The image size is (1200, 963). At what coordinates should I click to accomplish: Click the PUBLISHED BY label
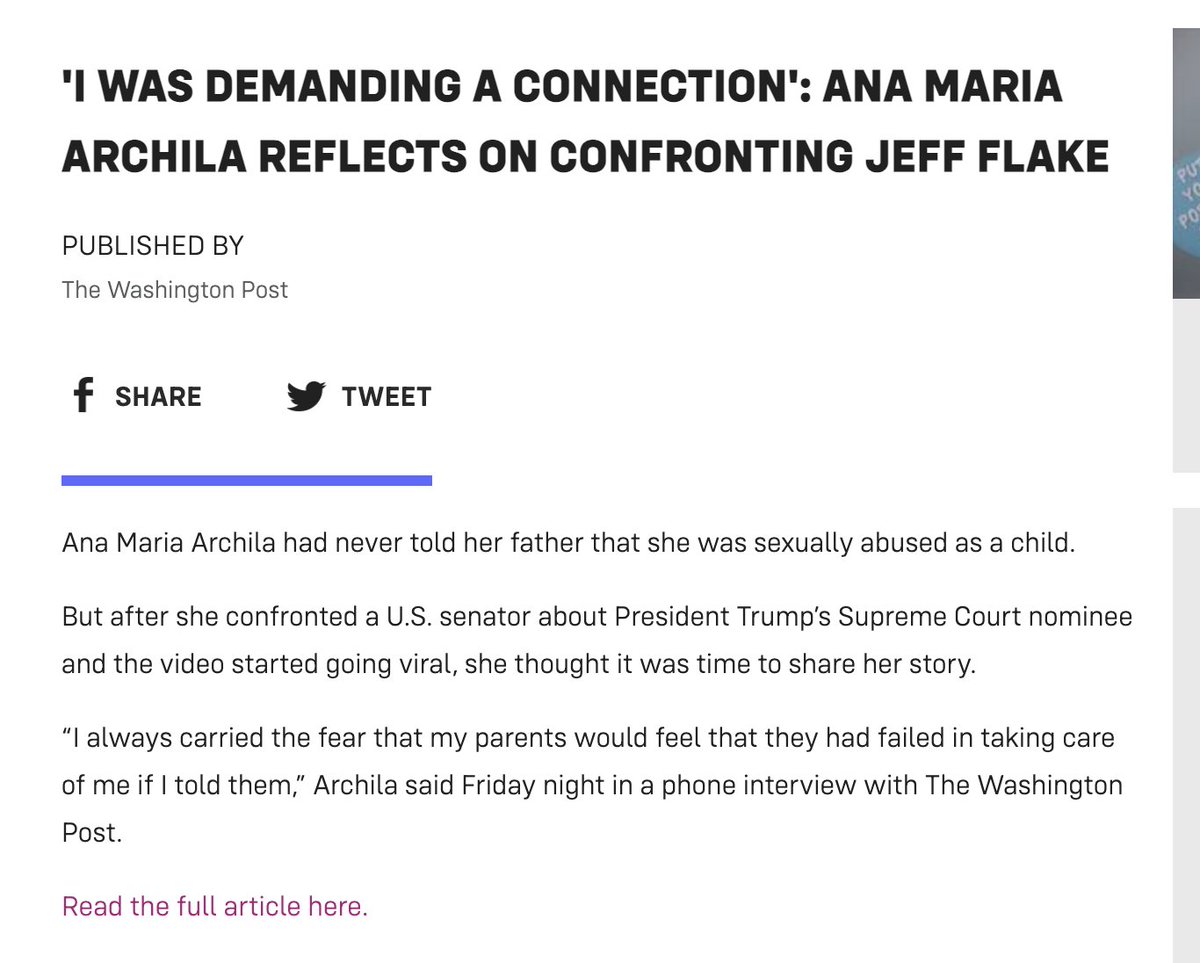pyautogui.click(x=153, y=245)
